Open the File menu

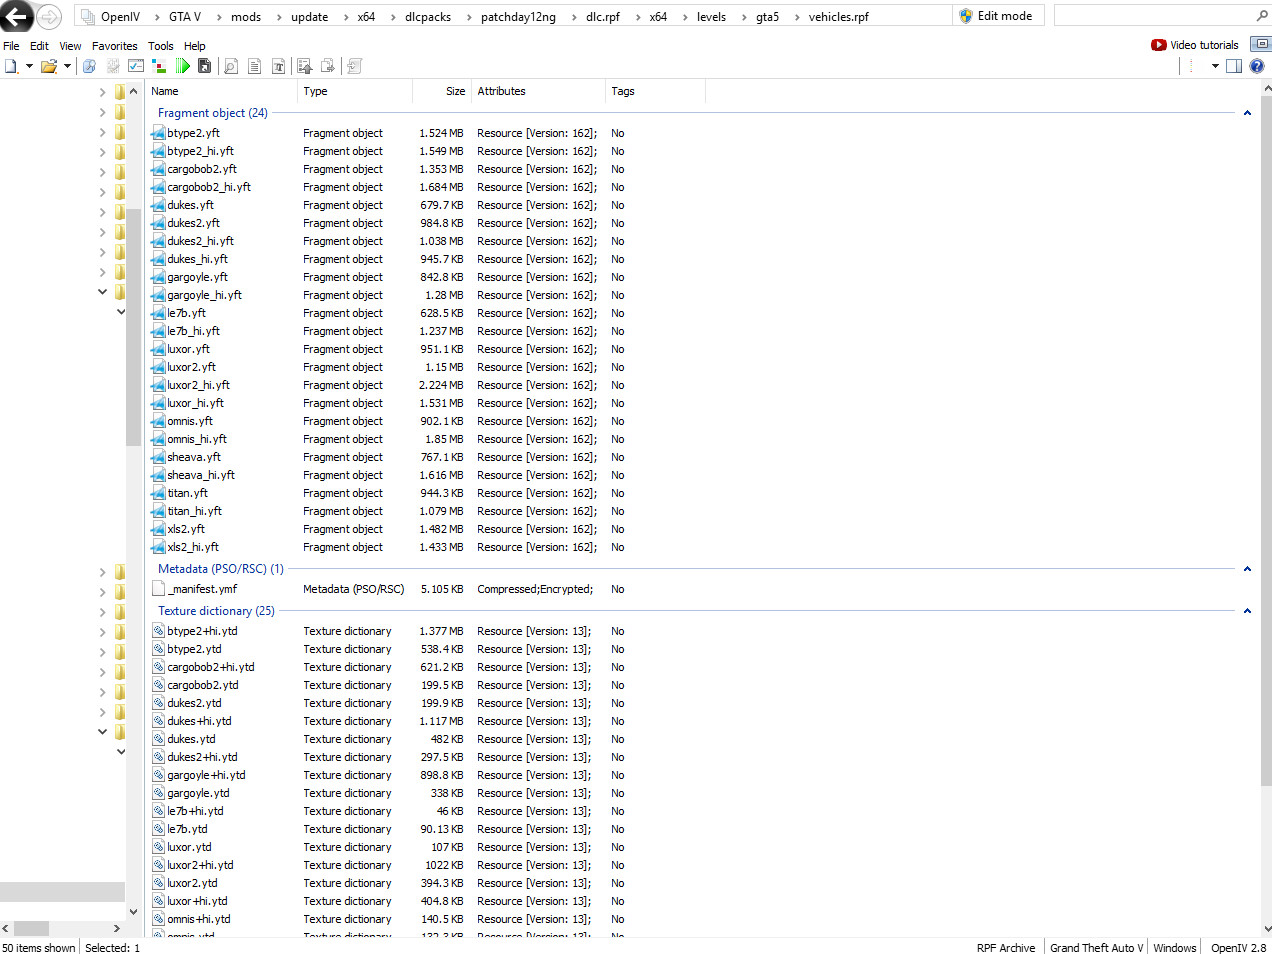coord(11,46)
